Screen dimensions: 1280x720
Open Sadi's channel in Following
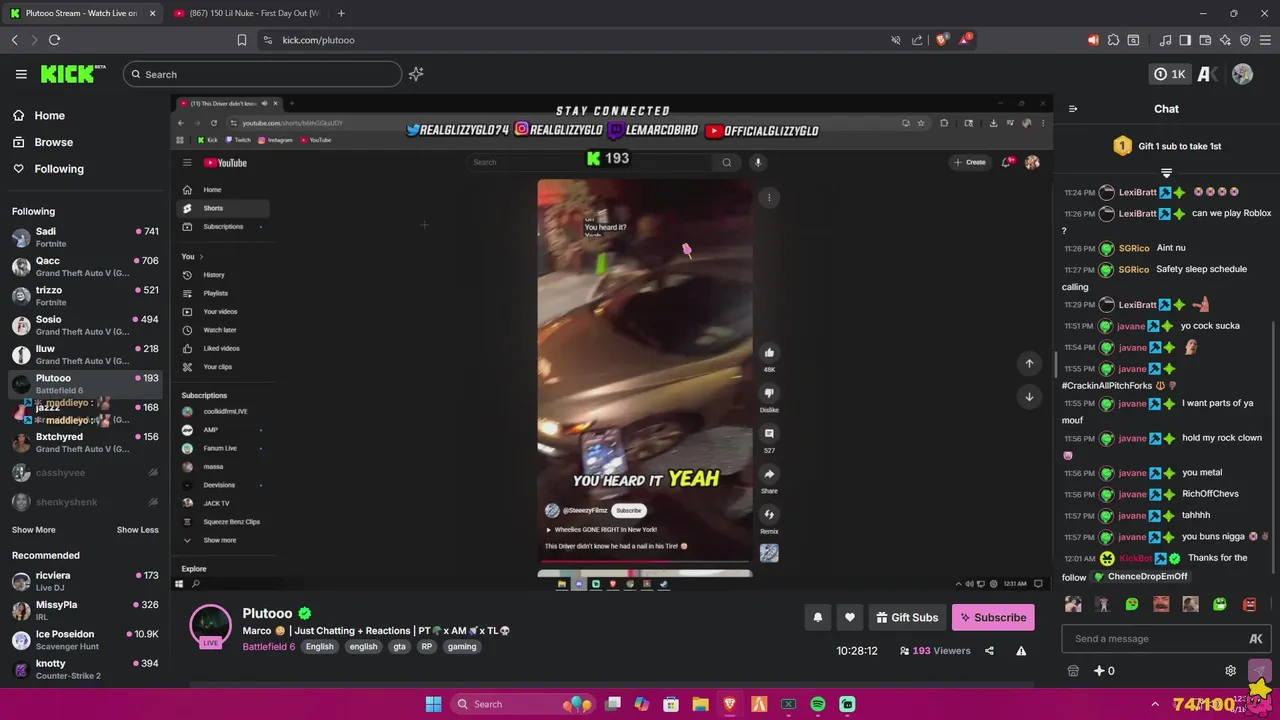pos(85,237)
